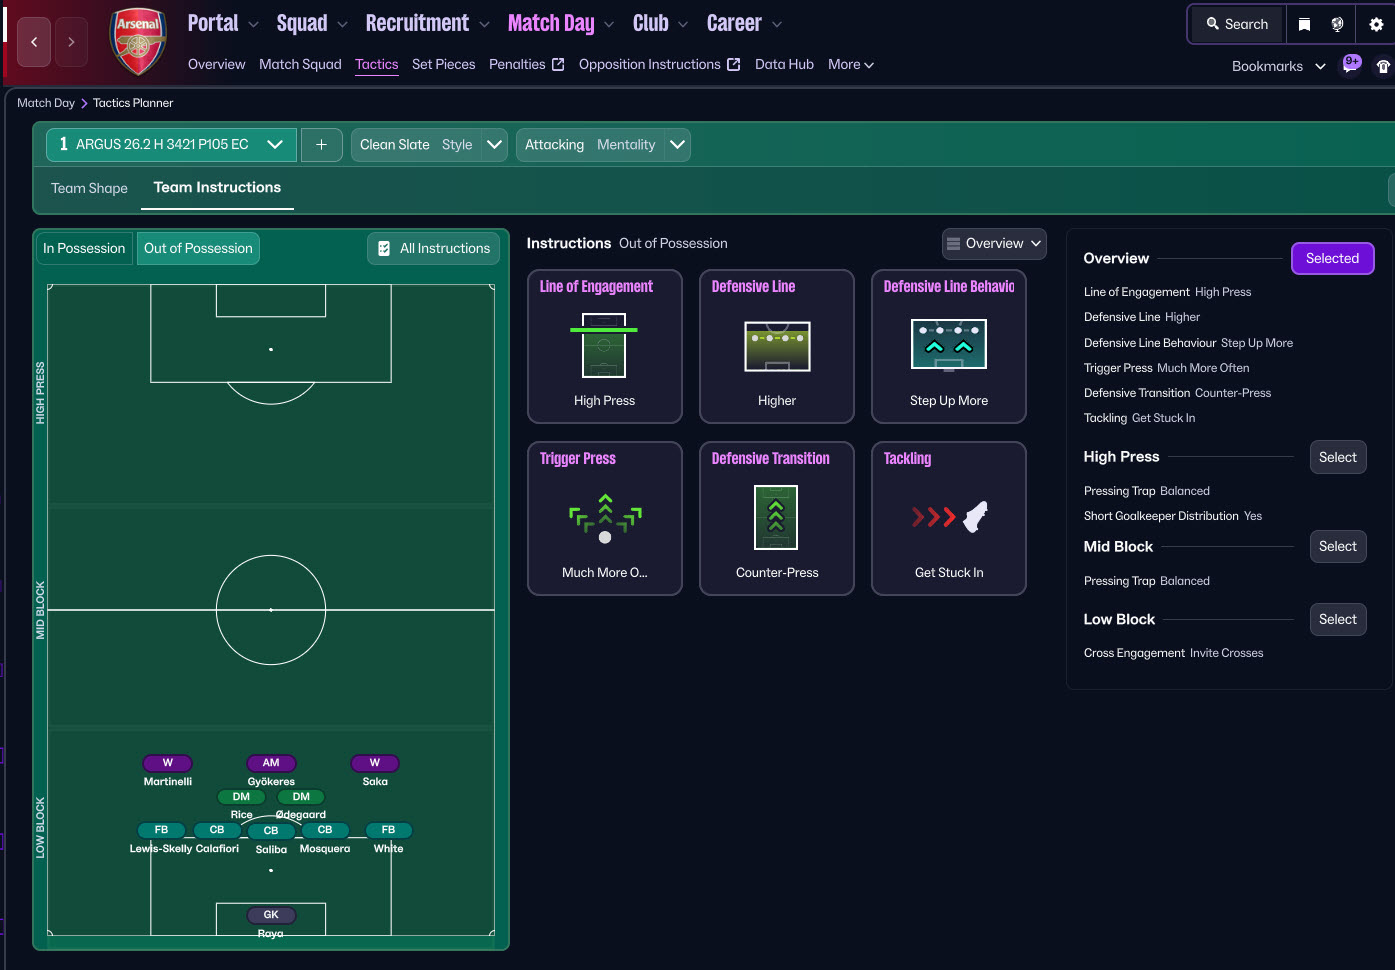Open the notifications chat bubble icon
This screenshot has width=1395, height=970.
point(1351,66)
